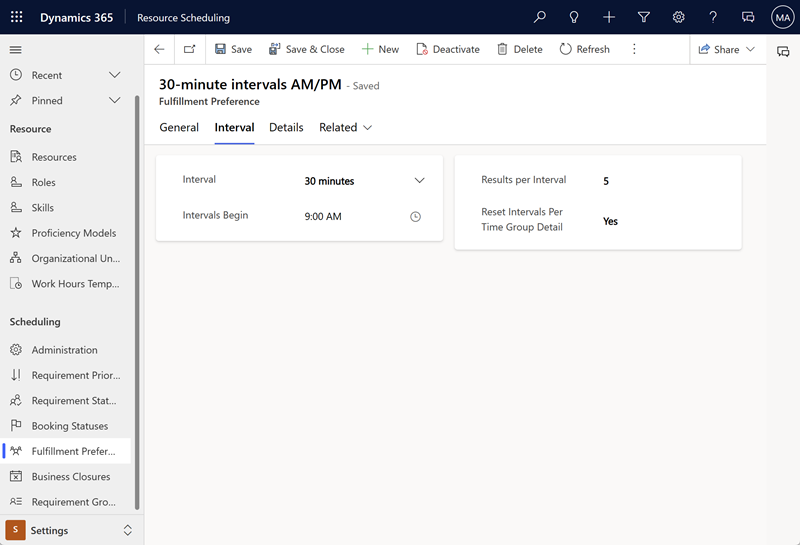Open the Interval 30 minutes dropdown
This screenshot has height=545, width=800.
pos(365,181)
